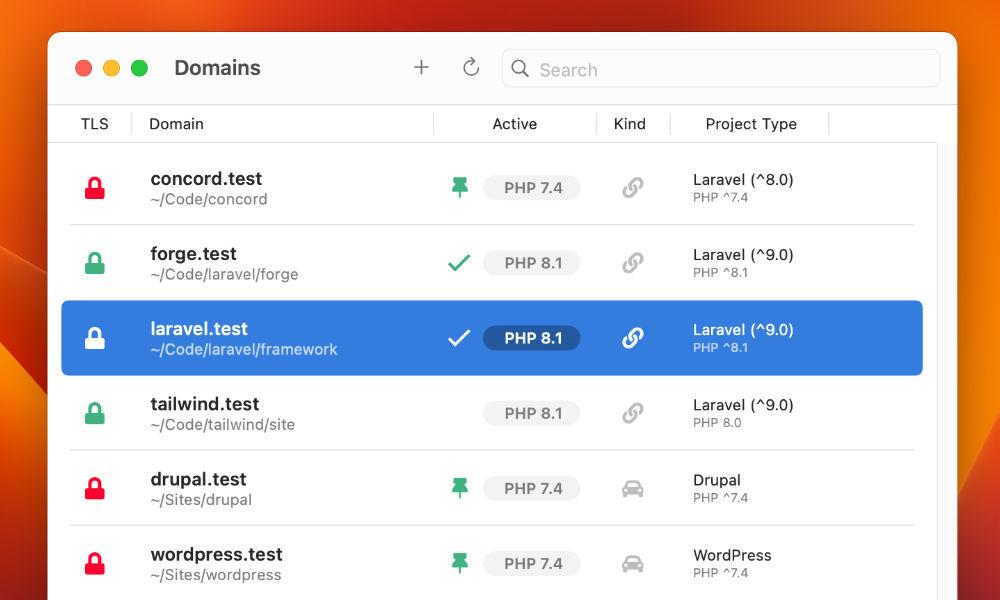Click the pin icon on concord.test row

[459, 187]
